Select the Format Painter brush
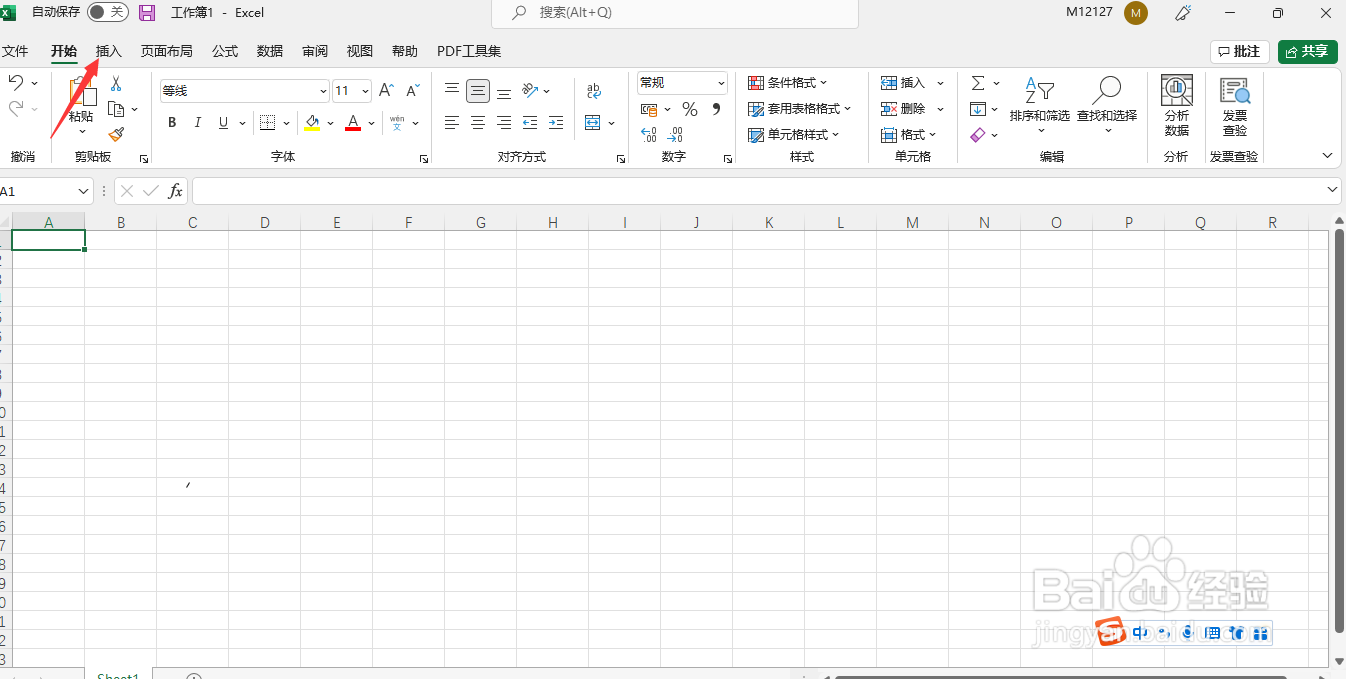The width and height of the screenshot is (1346, 679). click(116, 134)
